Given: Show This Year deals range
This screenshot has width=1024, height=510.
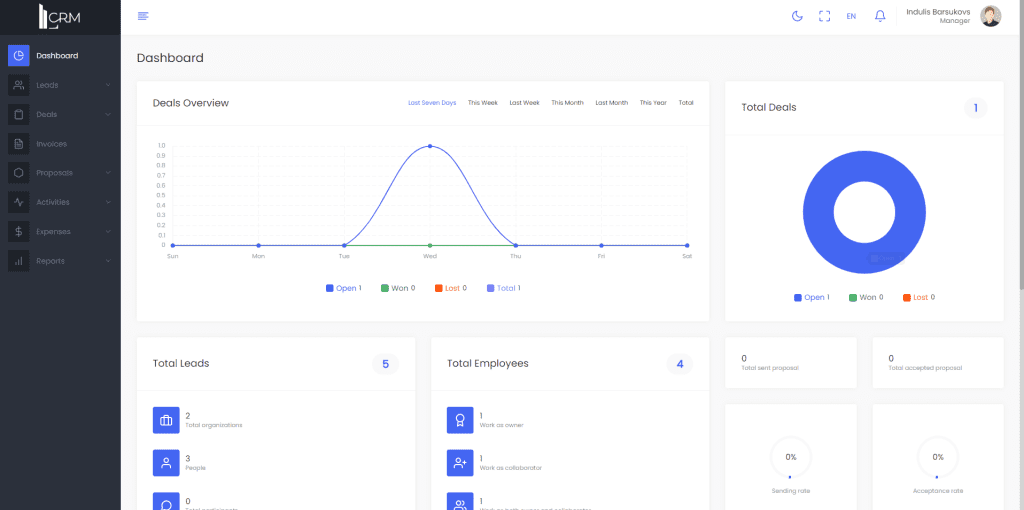Looking at the screenshot, I should (653, 103).
